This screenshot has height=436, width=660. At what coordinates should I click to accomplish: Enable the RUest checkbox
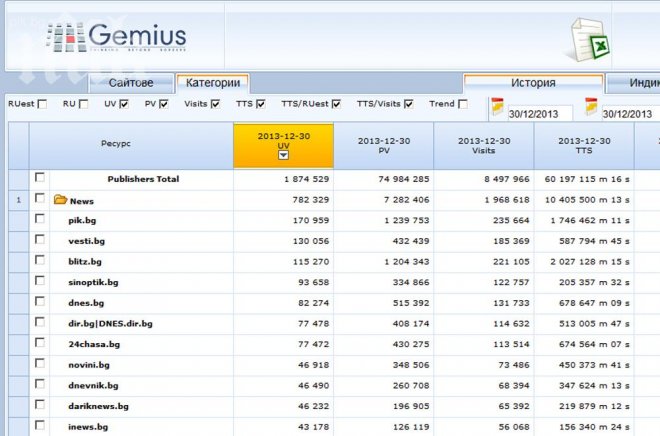pyautogui.click(x=42, y=104)
